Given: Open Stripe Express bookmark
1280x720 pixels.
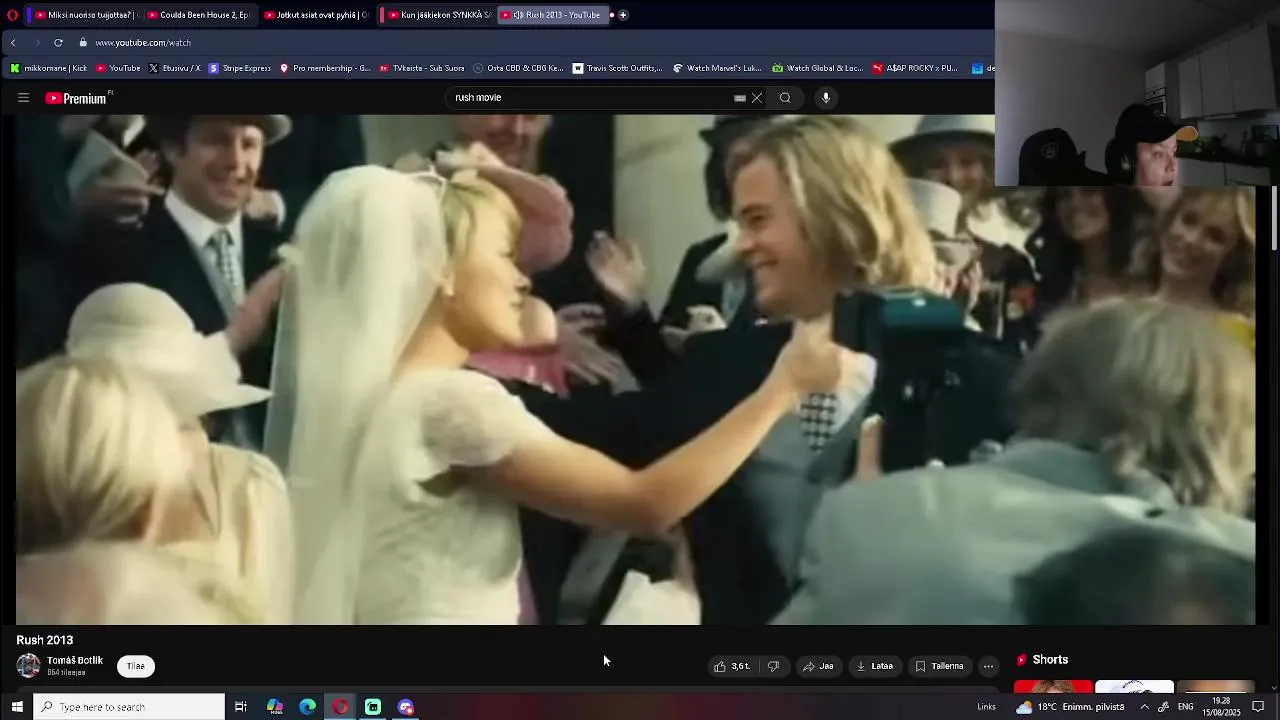Looking at the screenshot, I should point(240,68).
